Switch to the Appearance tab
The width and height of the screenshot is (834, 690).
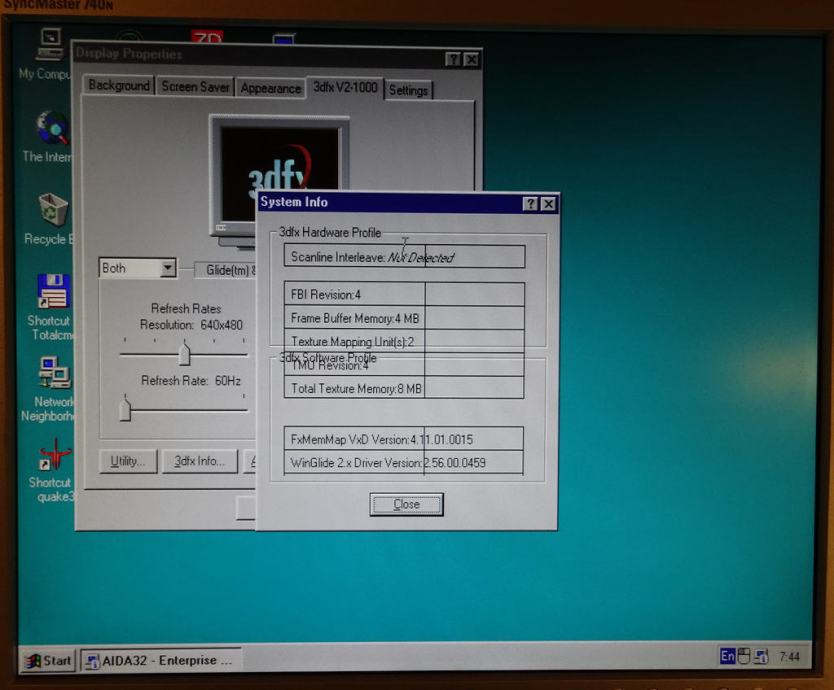coord(270,88)
